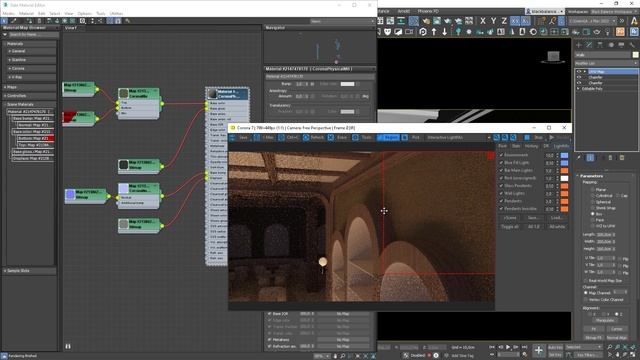Image resolution: width=640 pixels, height=360 pixels.
Task: Click the delete selected trash icon in Slate toolbar
Action: pyautogui.click(x=39, y=20)
